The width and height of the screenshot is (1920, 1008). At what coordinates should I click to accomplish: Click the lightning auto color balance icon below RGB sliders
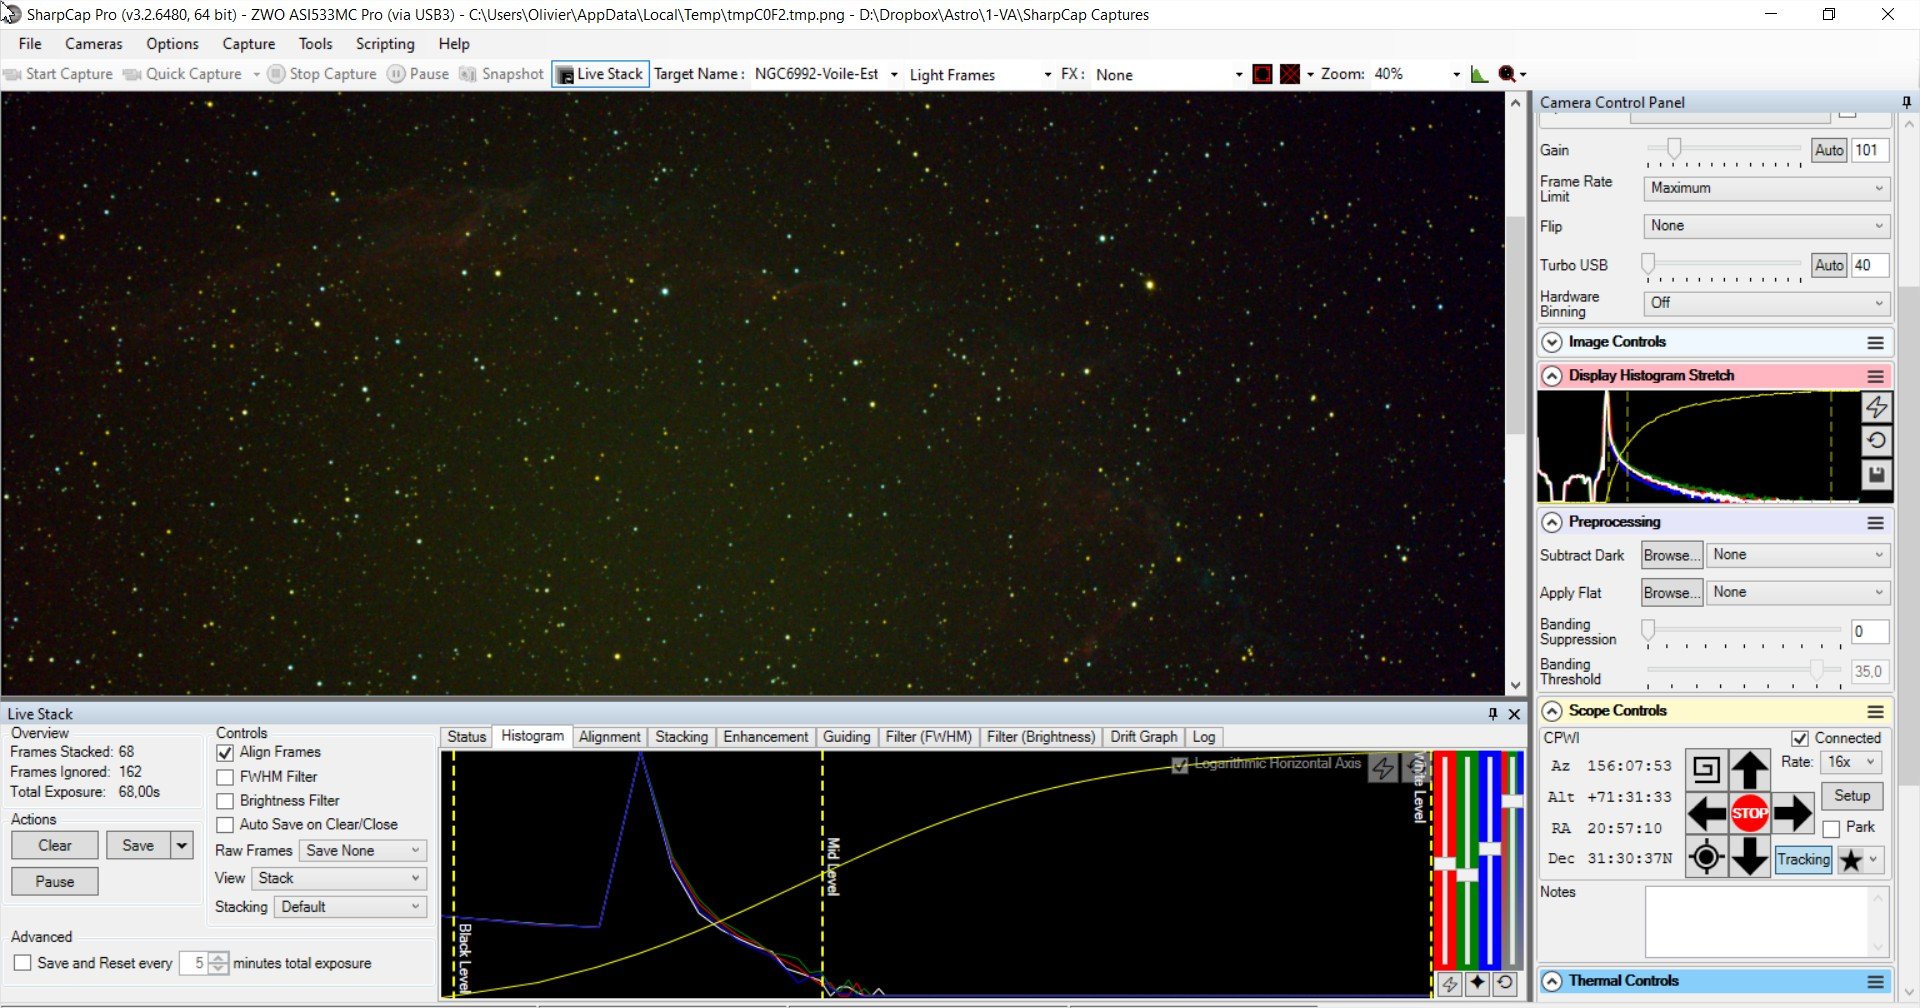[x=1449, y=983]
